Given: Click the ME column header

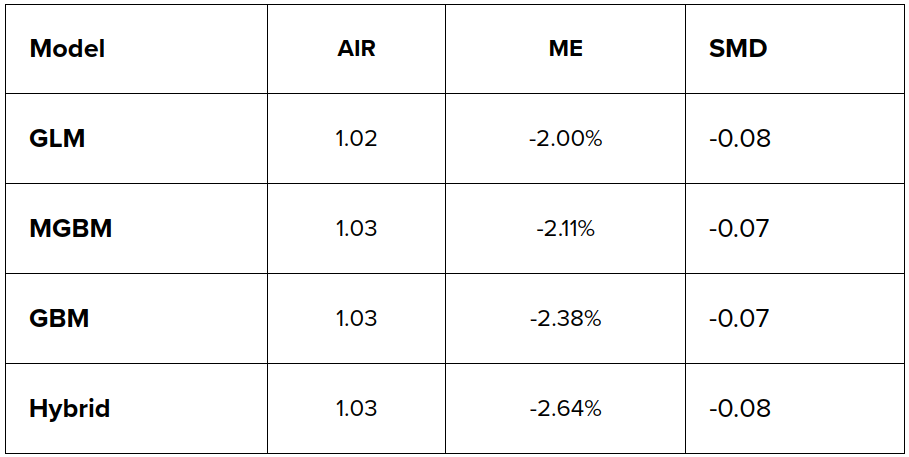Looking at the screenshot, I should pos(565,48).
